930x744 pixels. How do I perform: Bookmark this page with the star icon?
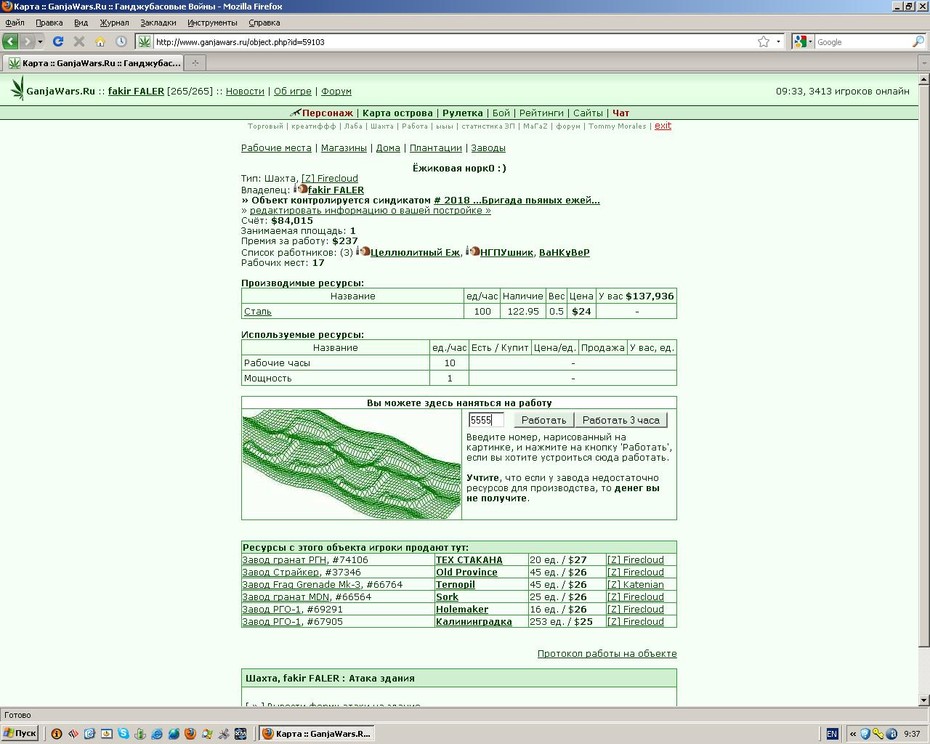[x=763, y=42]
